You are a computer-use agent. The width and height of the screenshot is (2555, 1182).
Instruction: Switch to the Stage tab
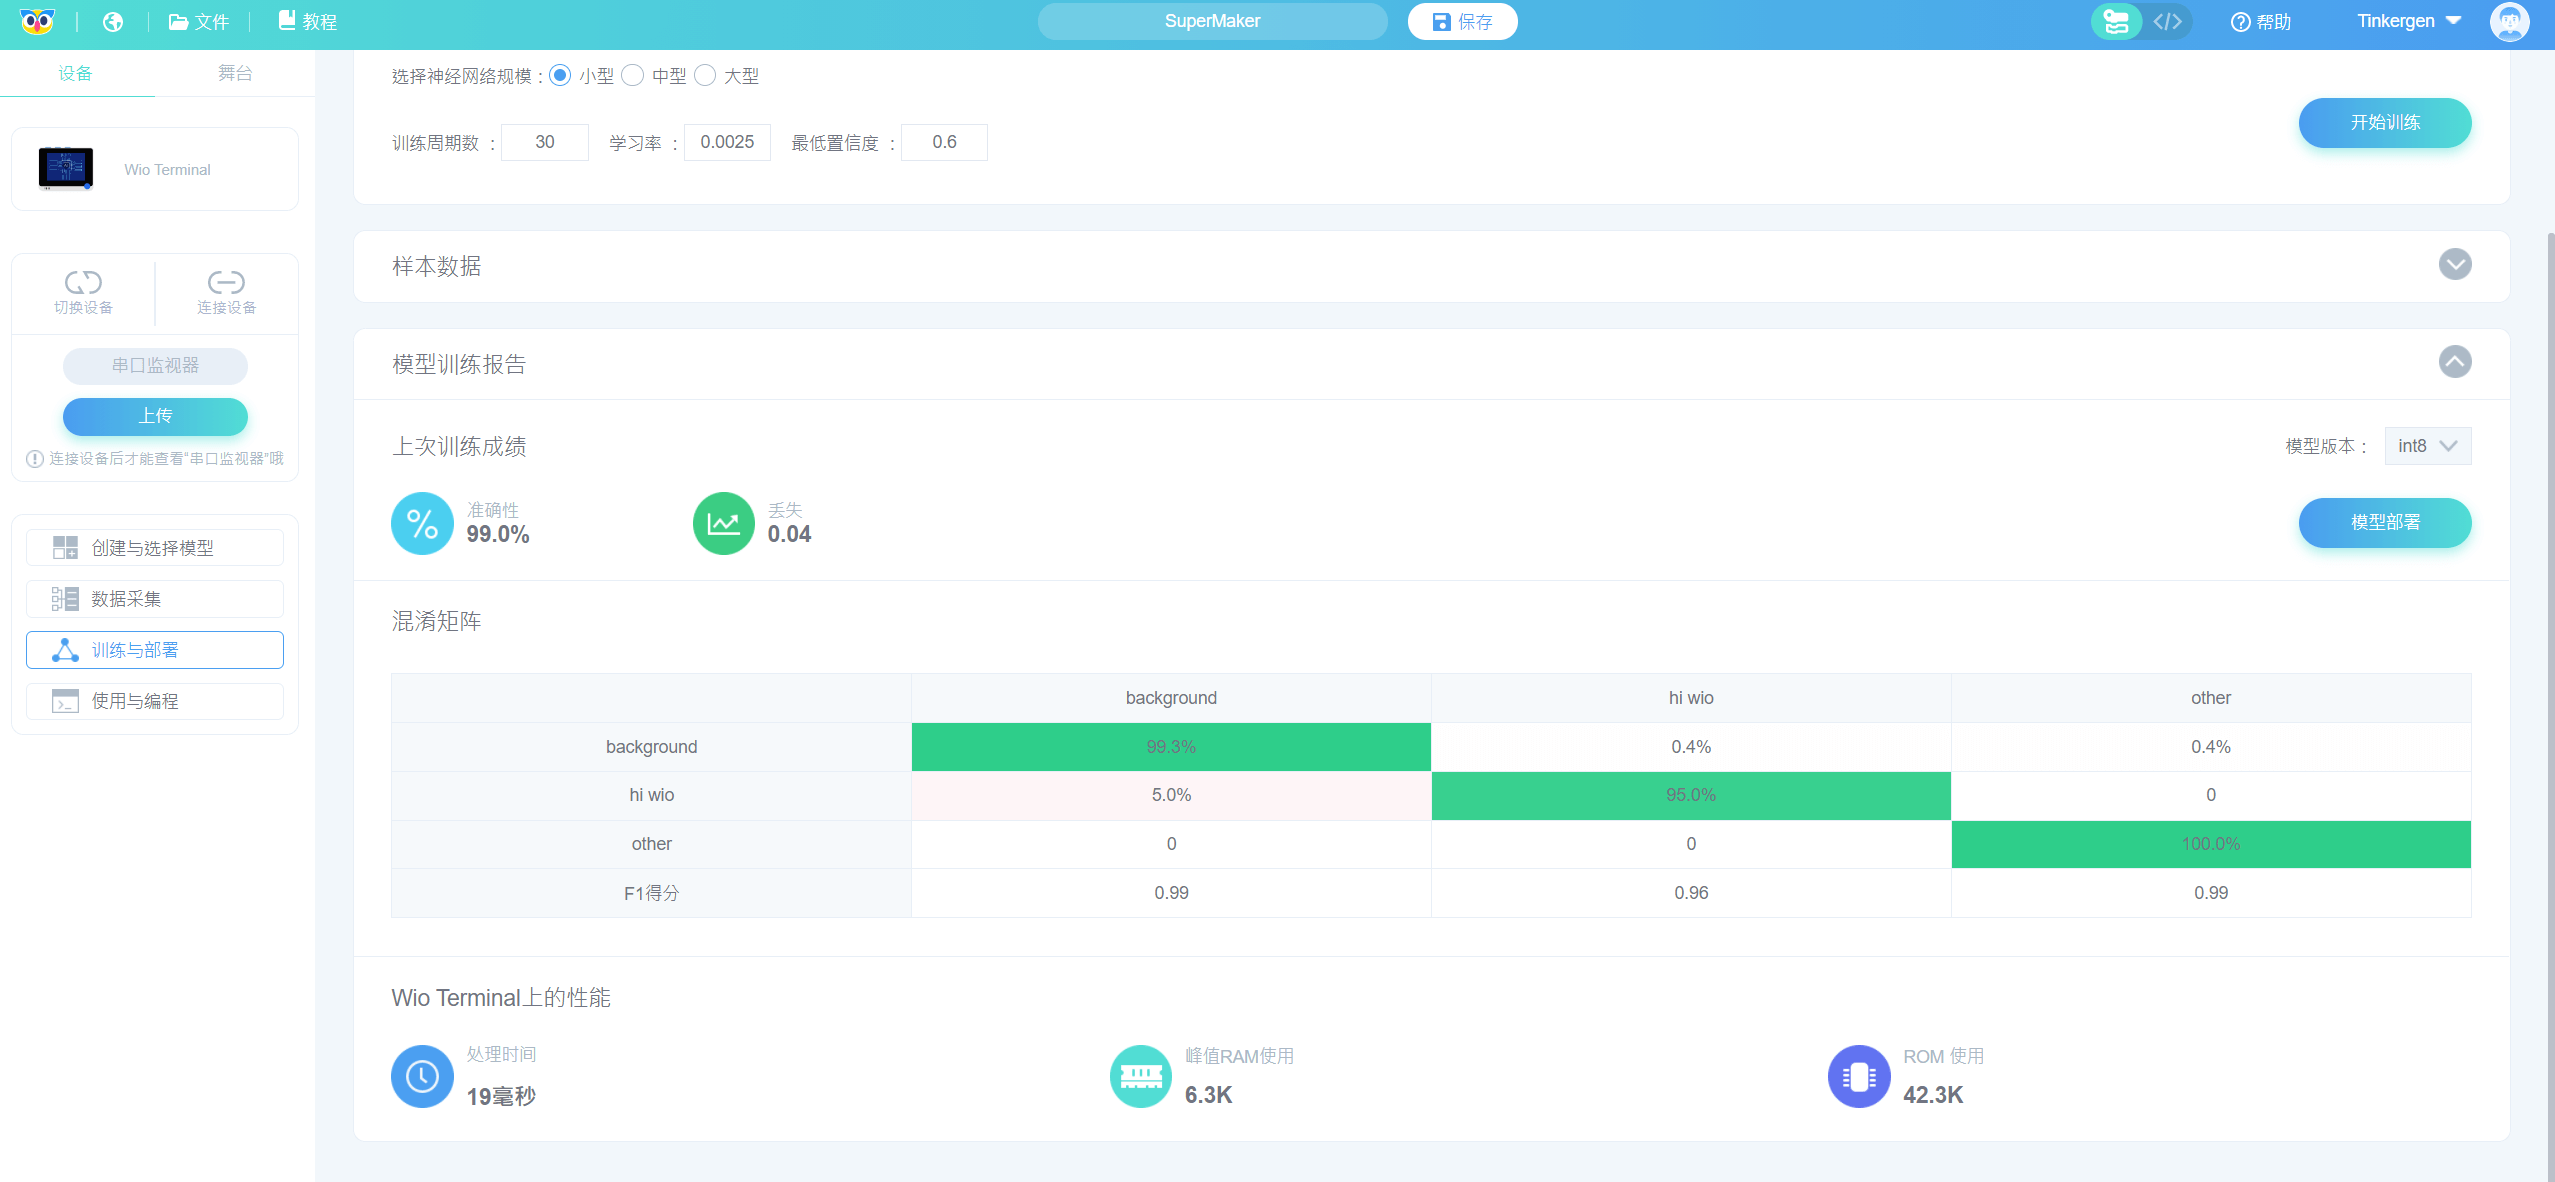click(x=235, y=73)
